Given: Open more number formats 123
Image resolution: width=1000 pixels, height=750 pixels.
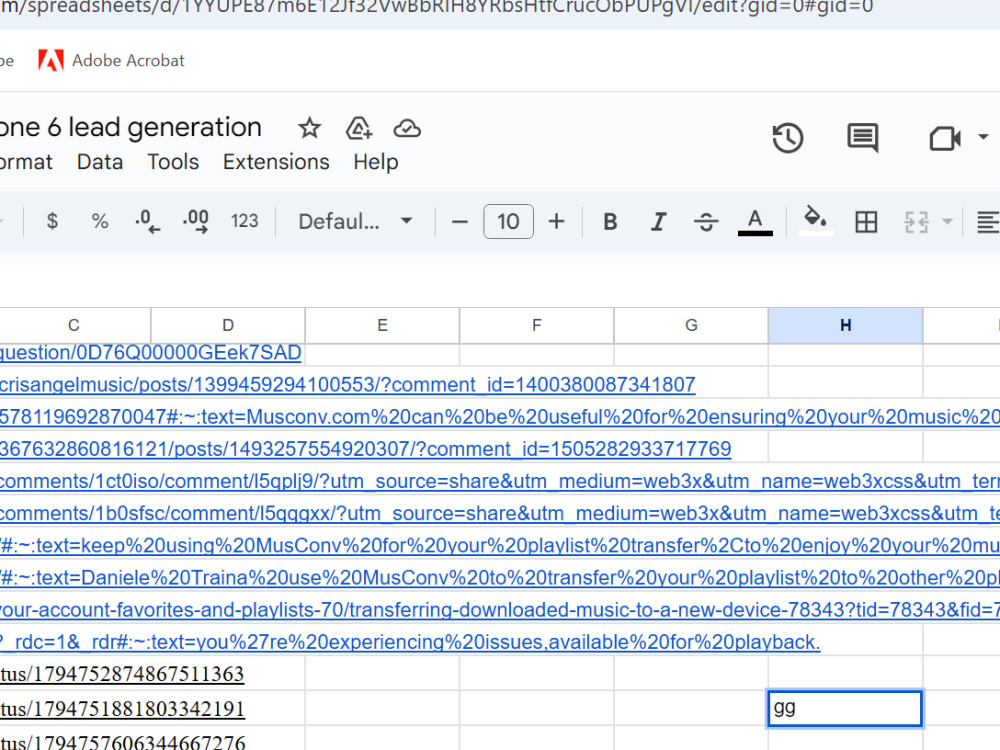Looking at the screenshot, I should coord(244,221).
